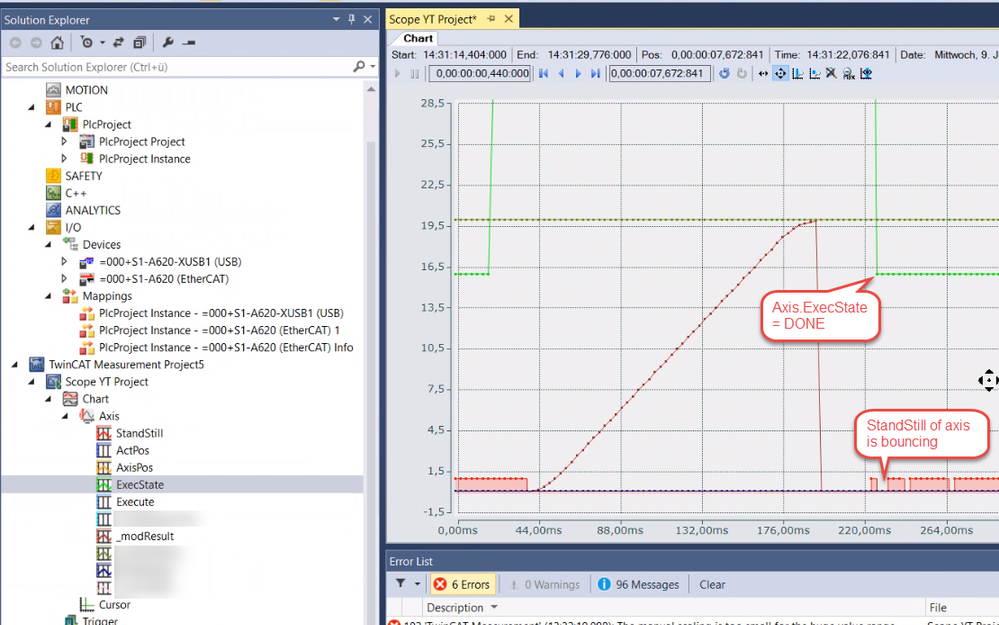999x625 pixels.
Task: Expand the =000+S1-A620 (EtherCAT) device
Action: (x=64, y=279)
